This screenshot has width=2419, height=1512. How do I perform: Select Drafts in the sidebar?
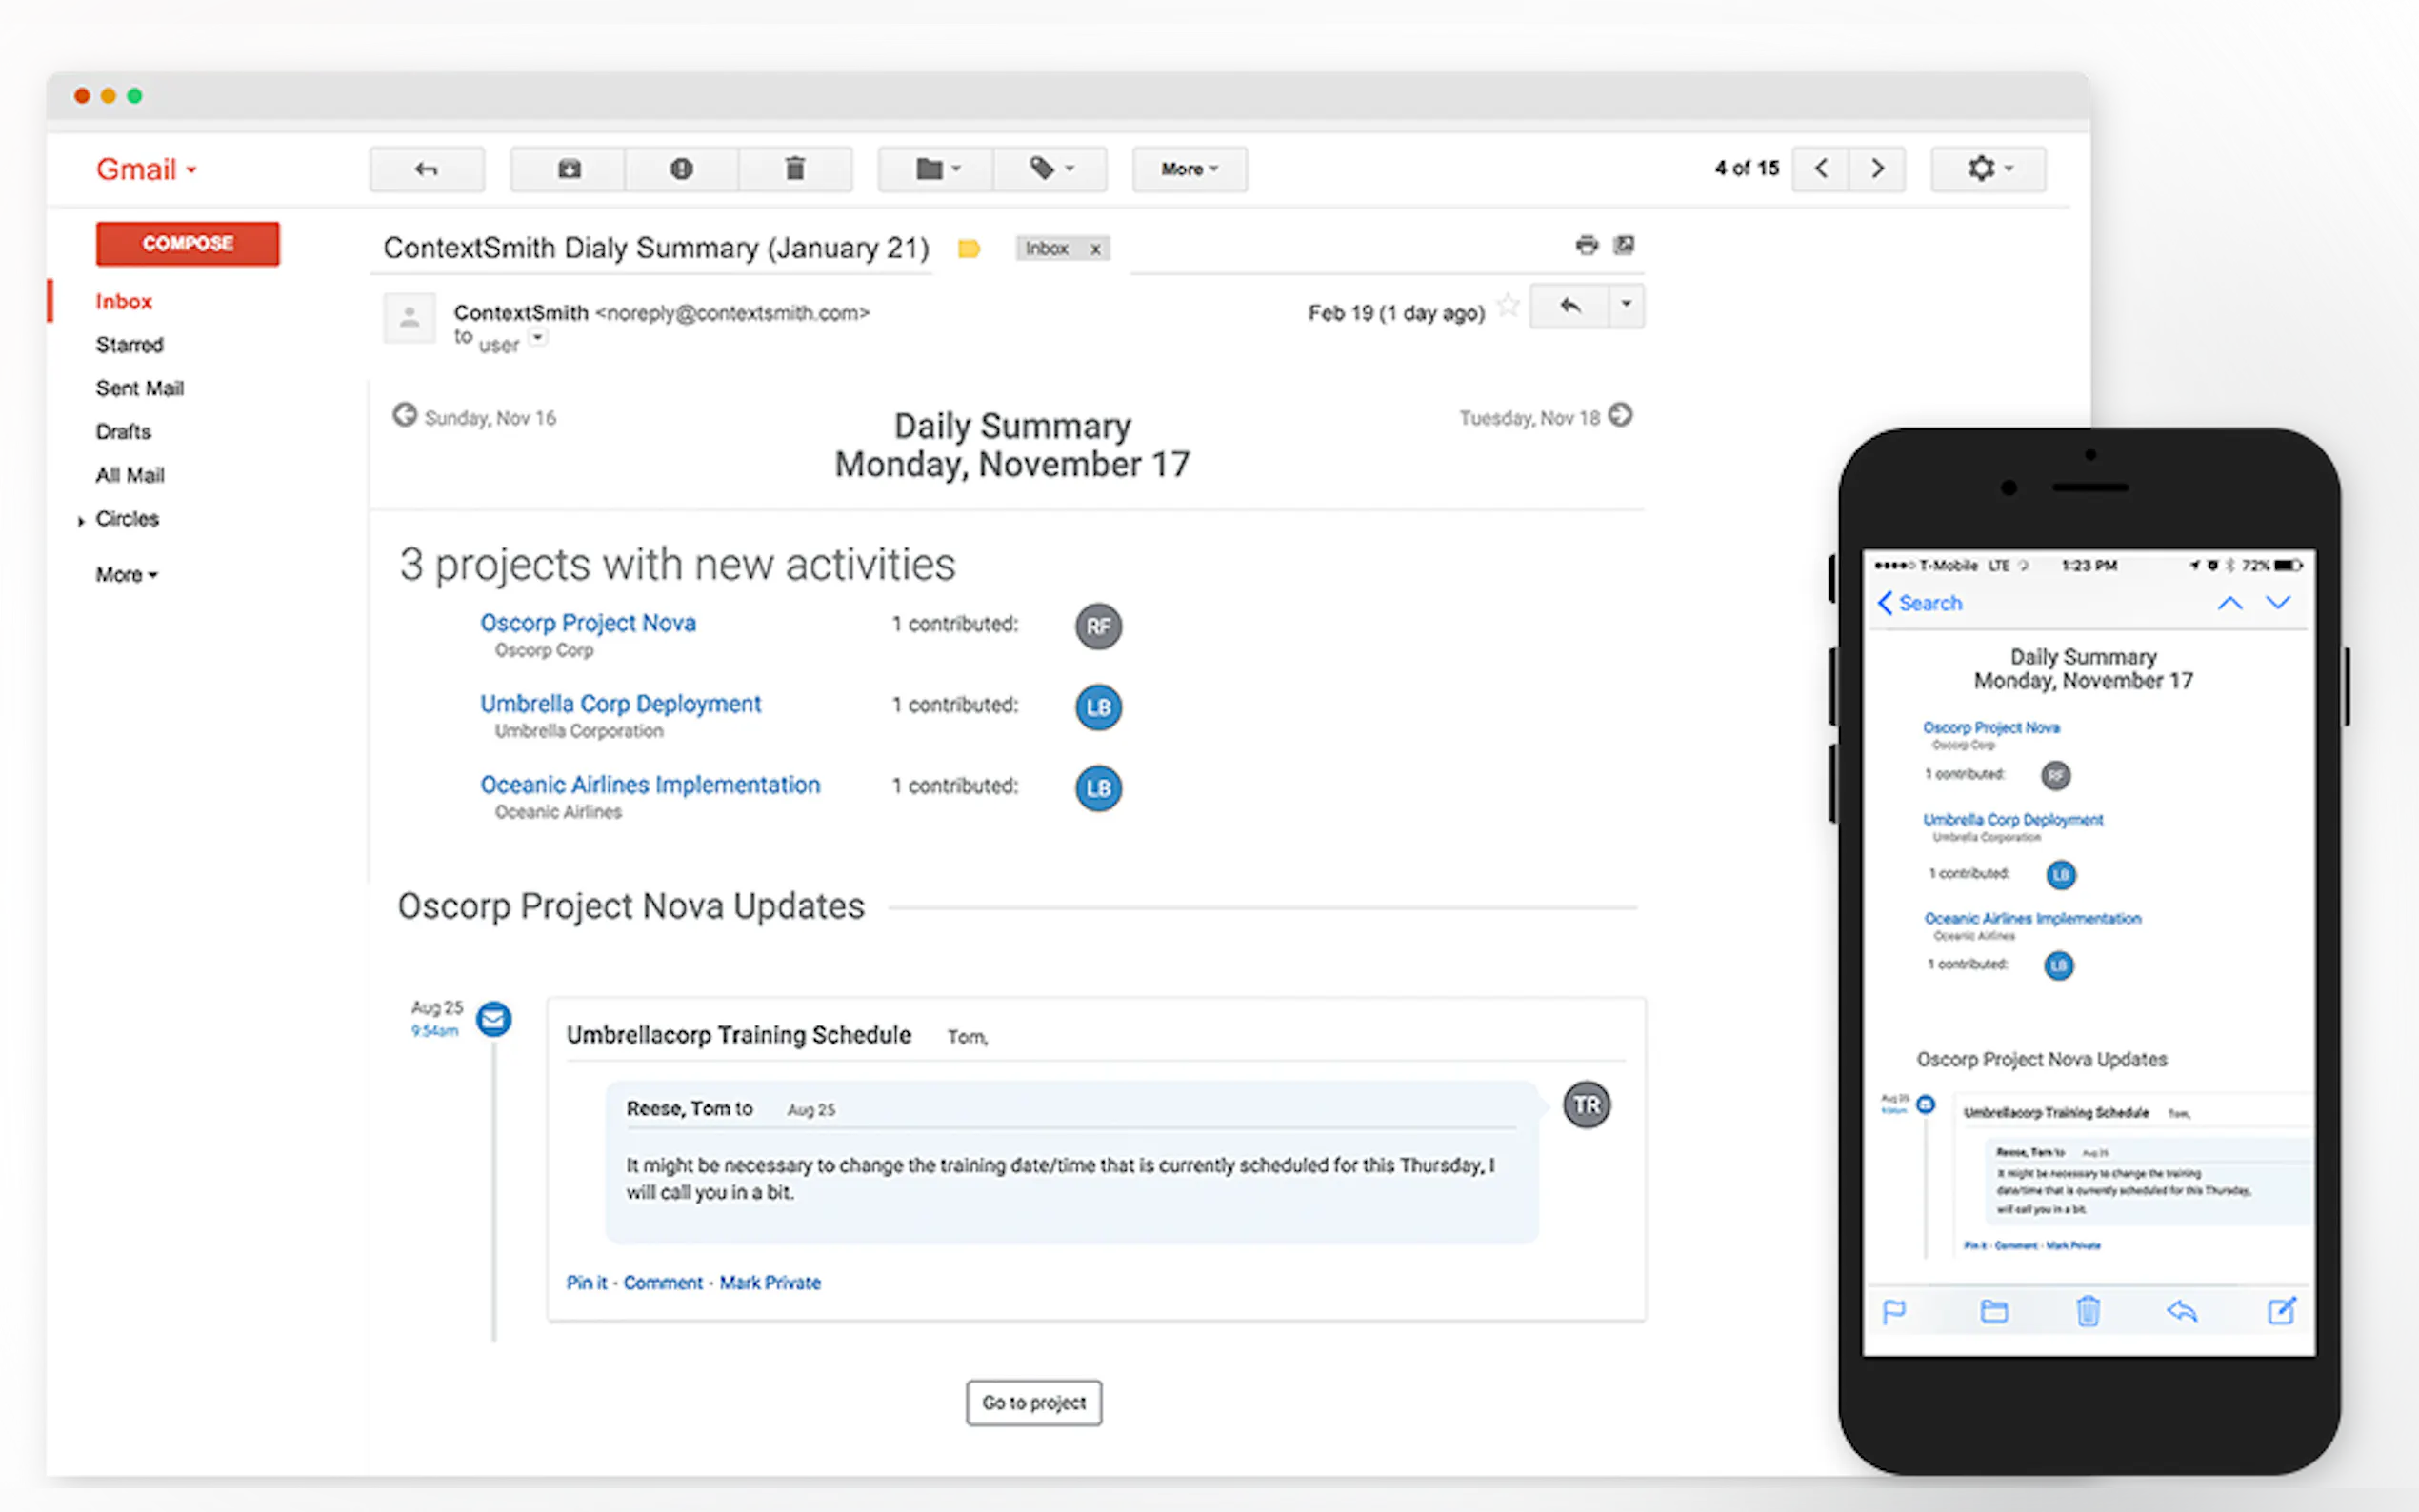[x=123, y=432]
